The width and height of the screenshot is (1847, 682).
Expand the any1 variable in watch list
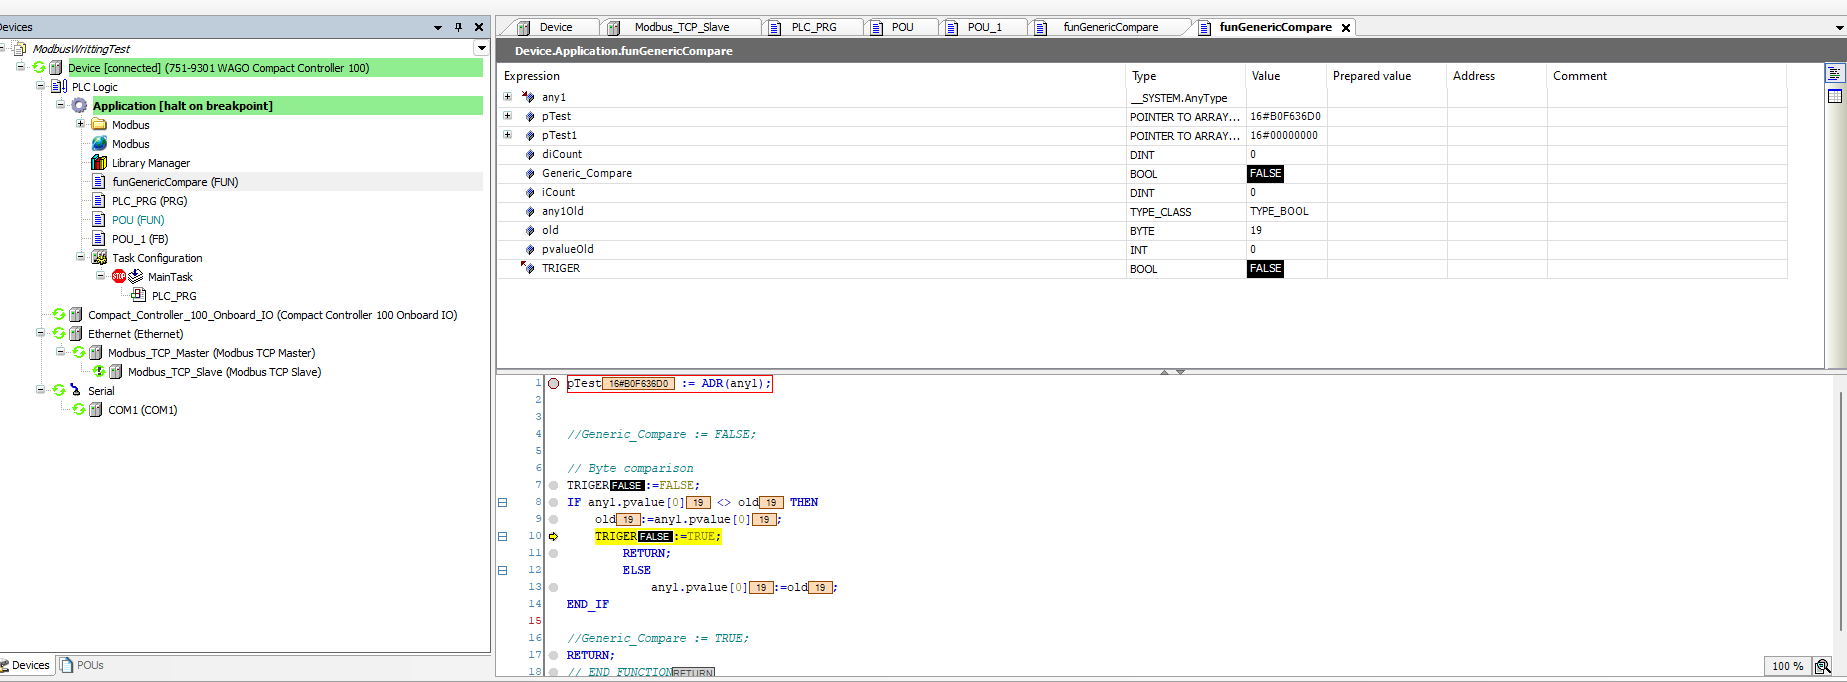click(x=507, y=97)
